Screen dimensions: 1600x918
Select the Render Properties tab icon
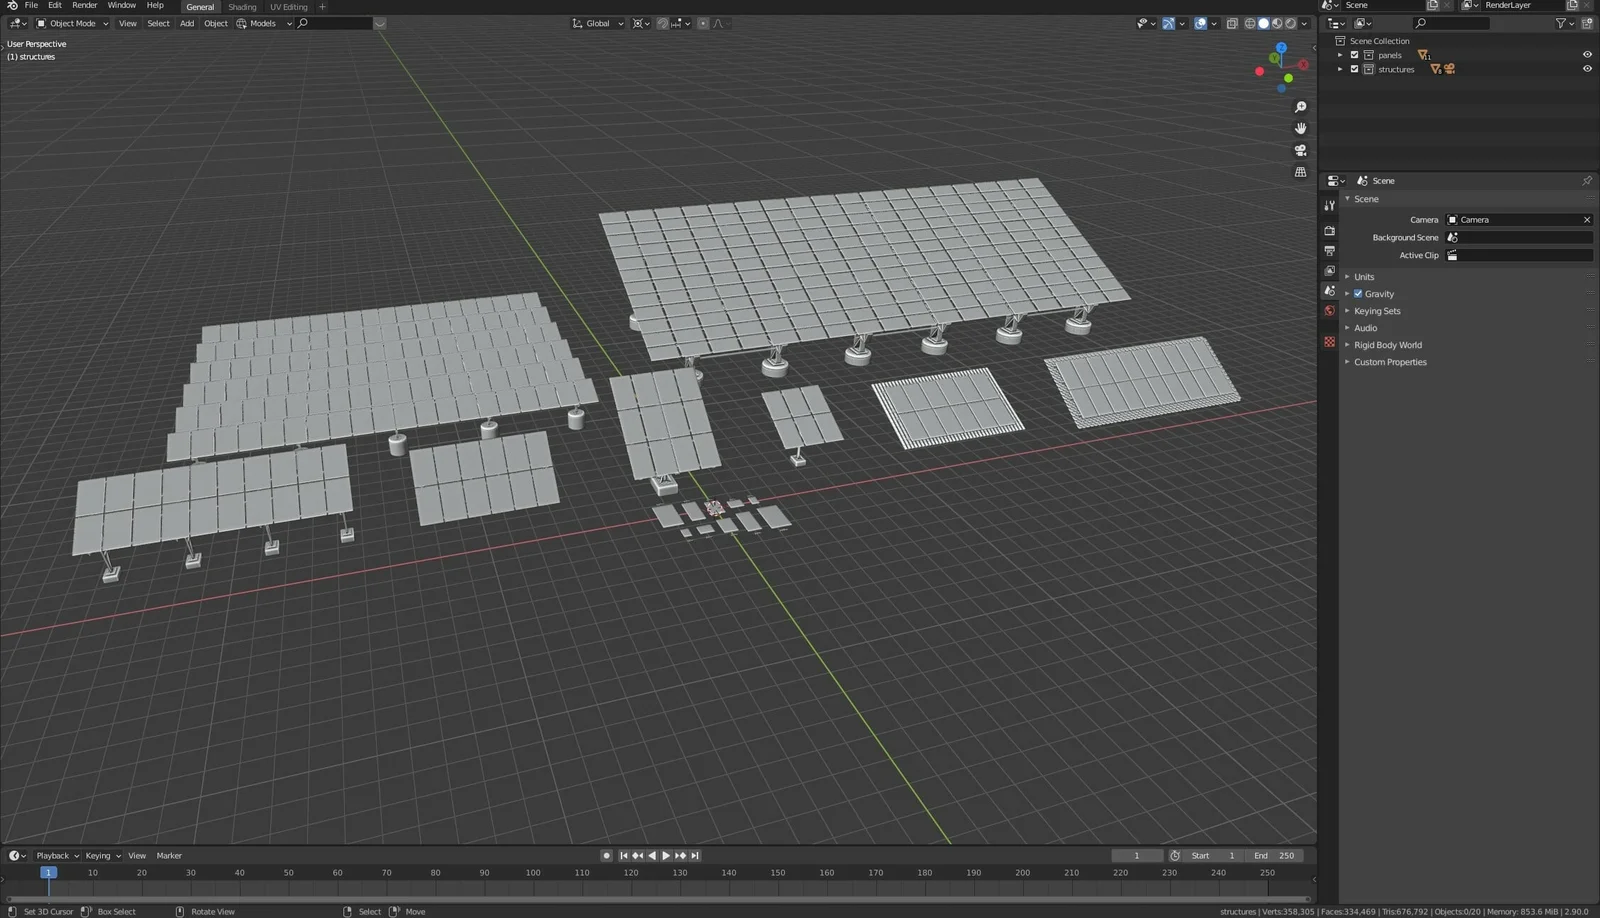(1329, 230)
